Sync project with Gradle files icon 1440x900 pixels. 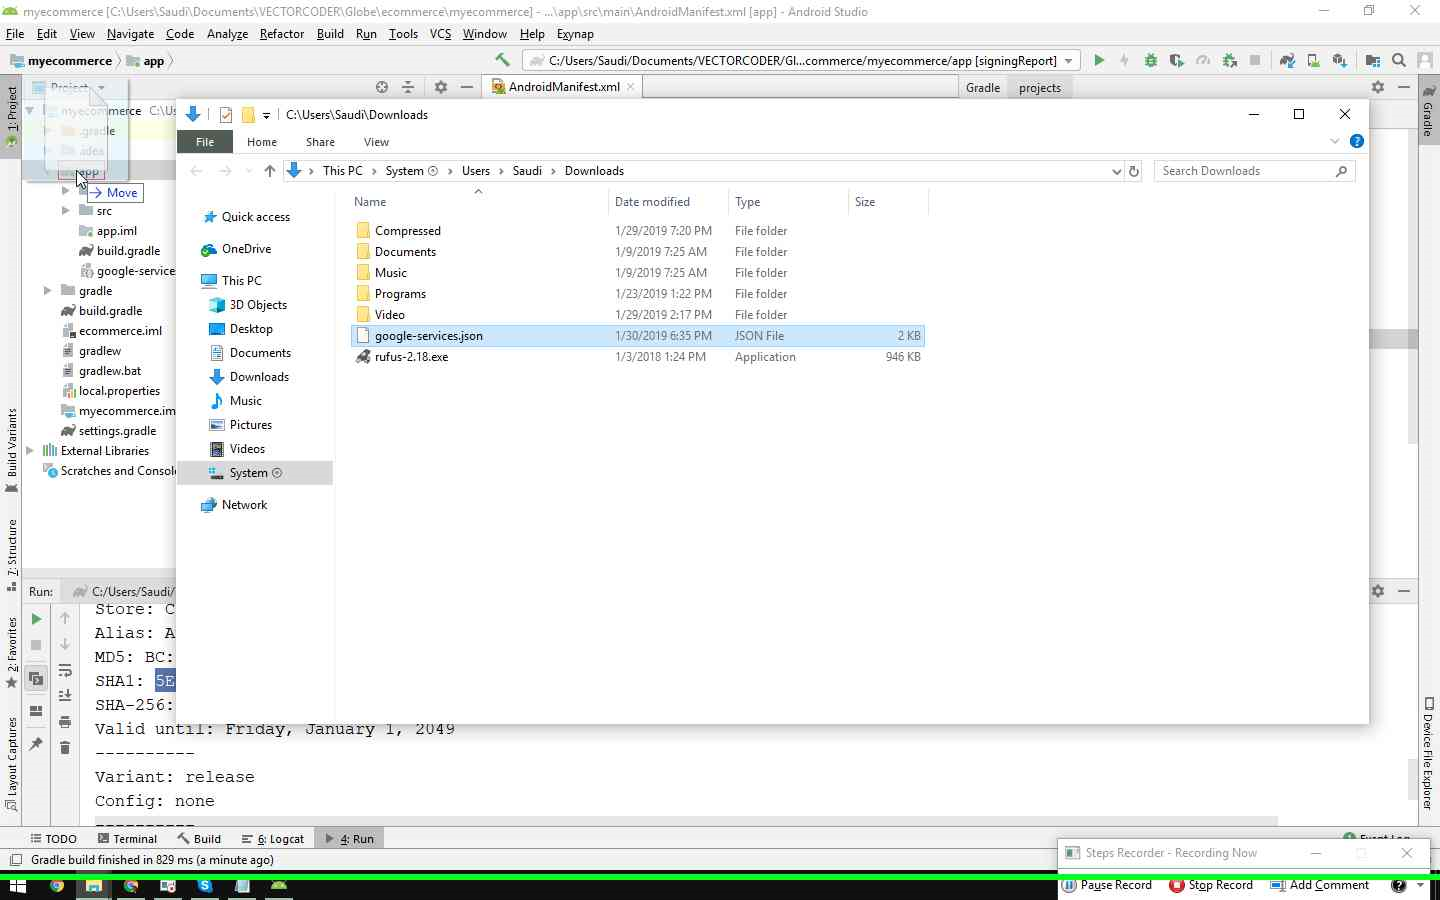tap(1287, 60)
